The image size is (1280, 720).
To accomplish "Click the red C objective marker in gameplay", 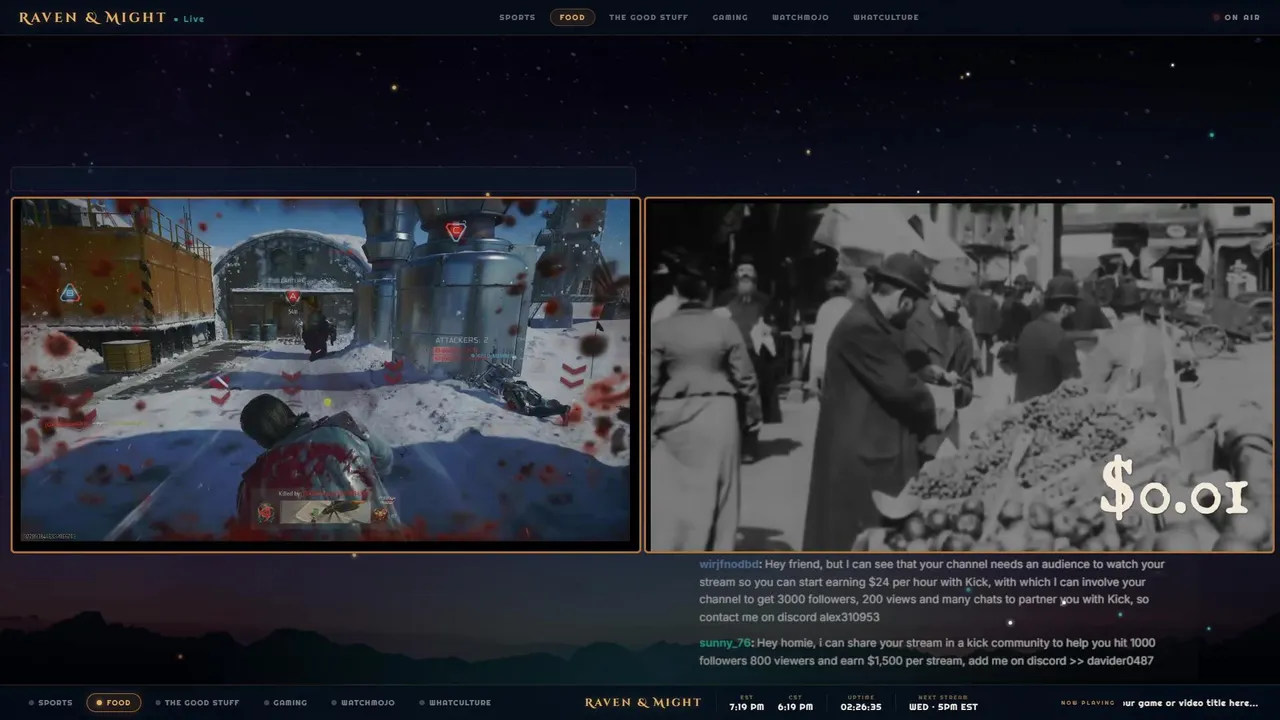I will [456, 230].
